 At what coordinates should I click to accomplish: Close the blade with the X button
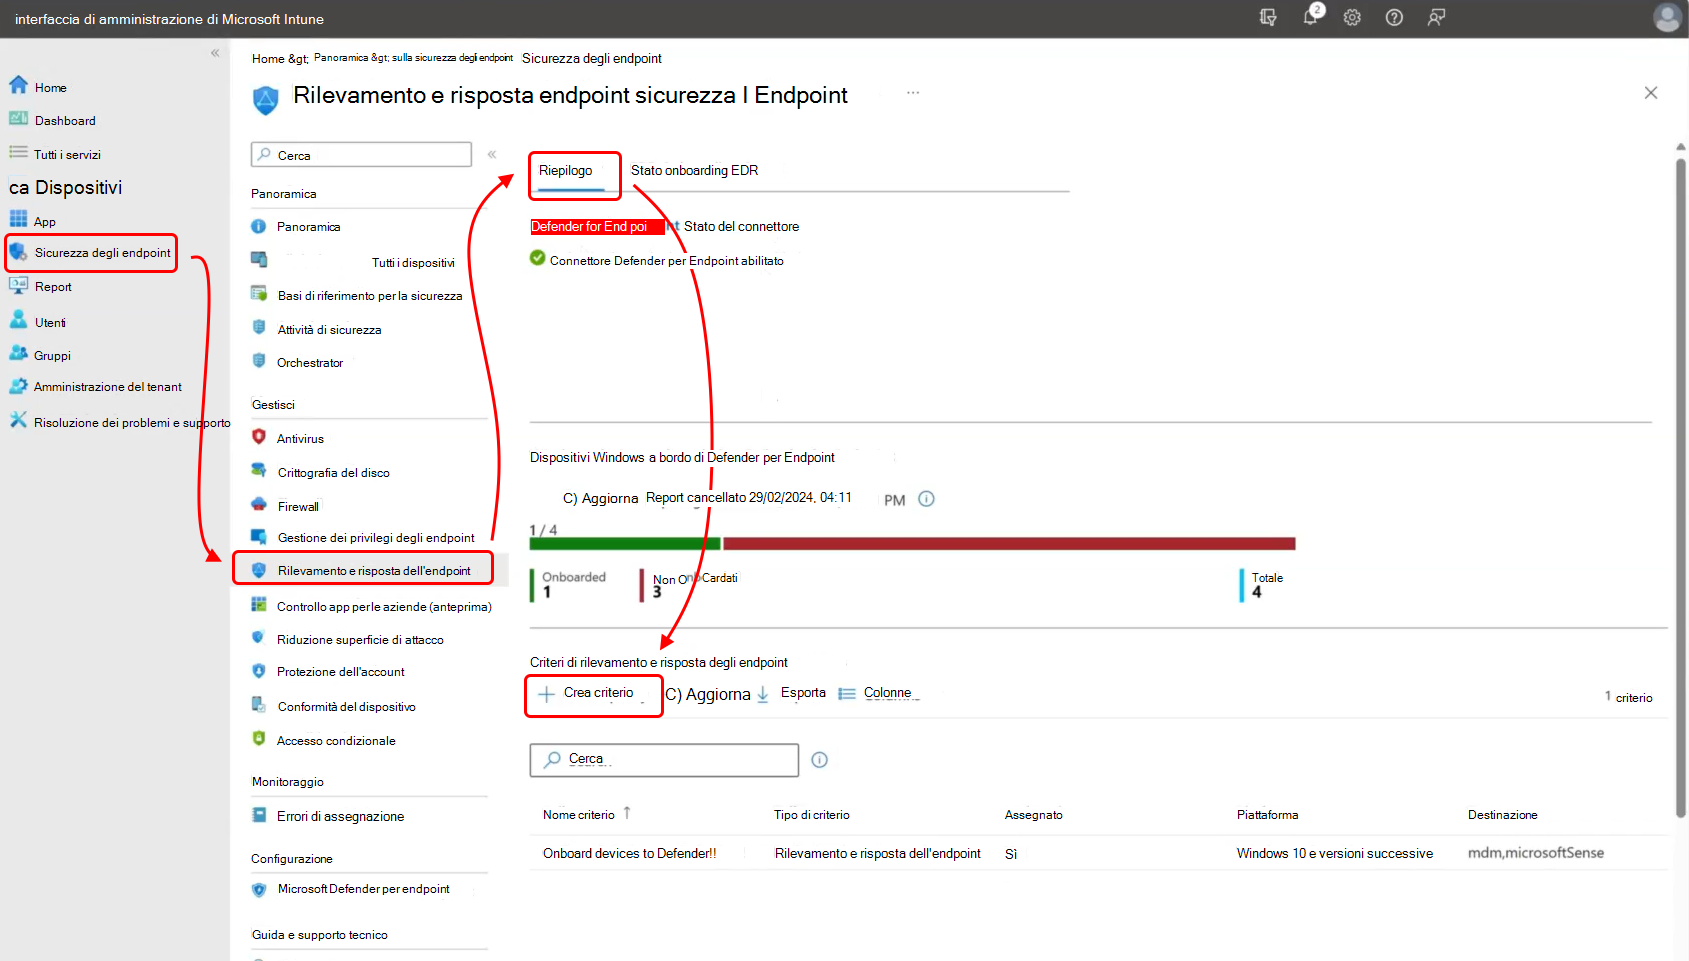(x=1651, y=93)
